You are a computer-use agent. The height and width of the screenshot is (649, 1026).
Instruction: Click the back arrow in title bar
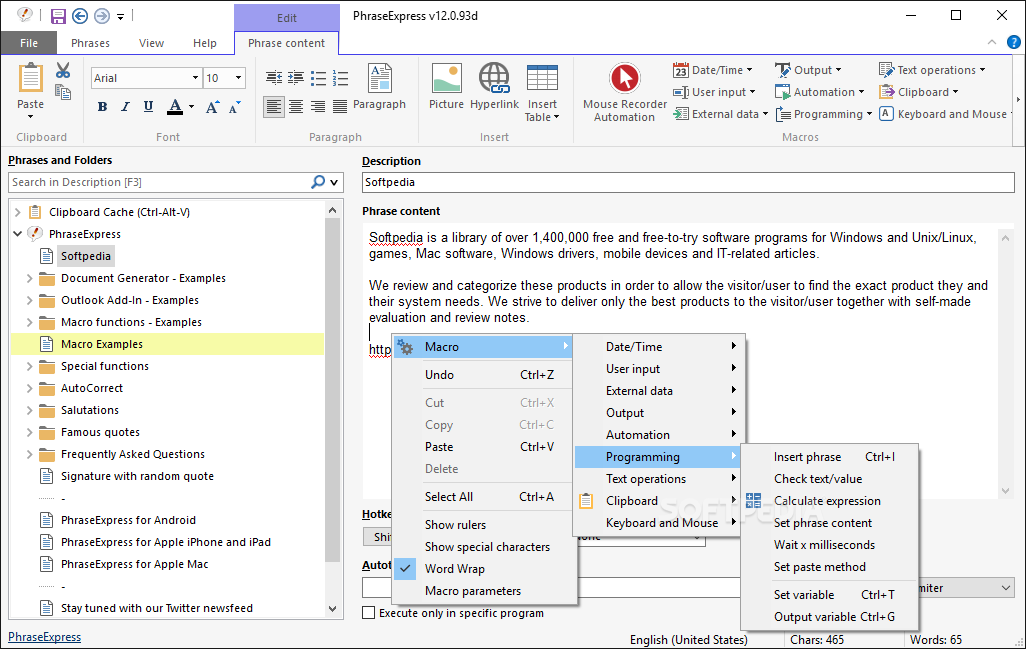tap(80, 16)
